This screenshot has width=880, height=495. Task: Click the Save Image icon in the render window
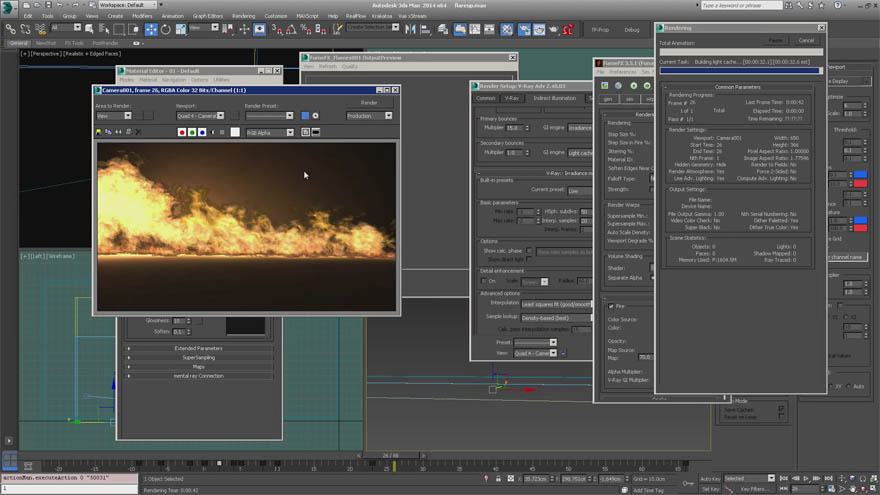pos(99,132)
